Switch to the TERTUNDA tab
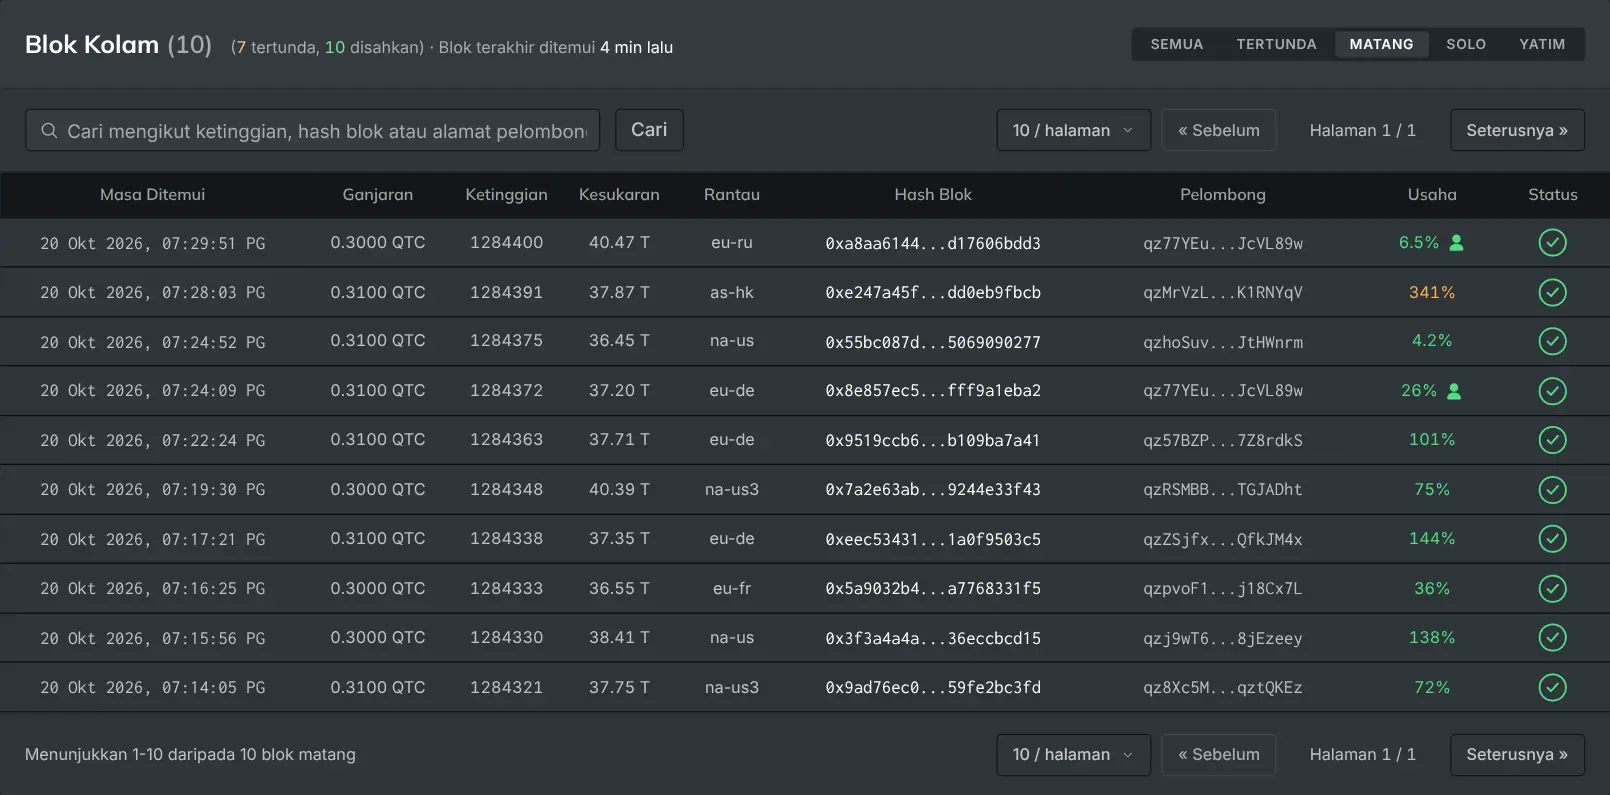 1276,44
